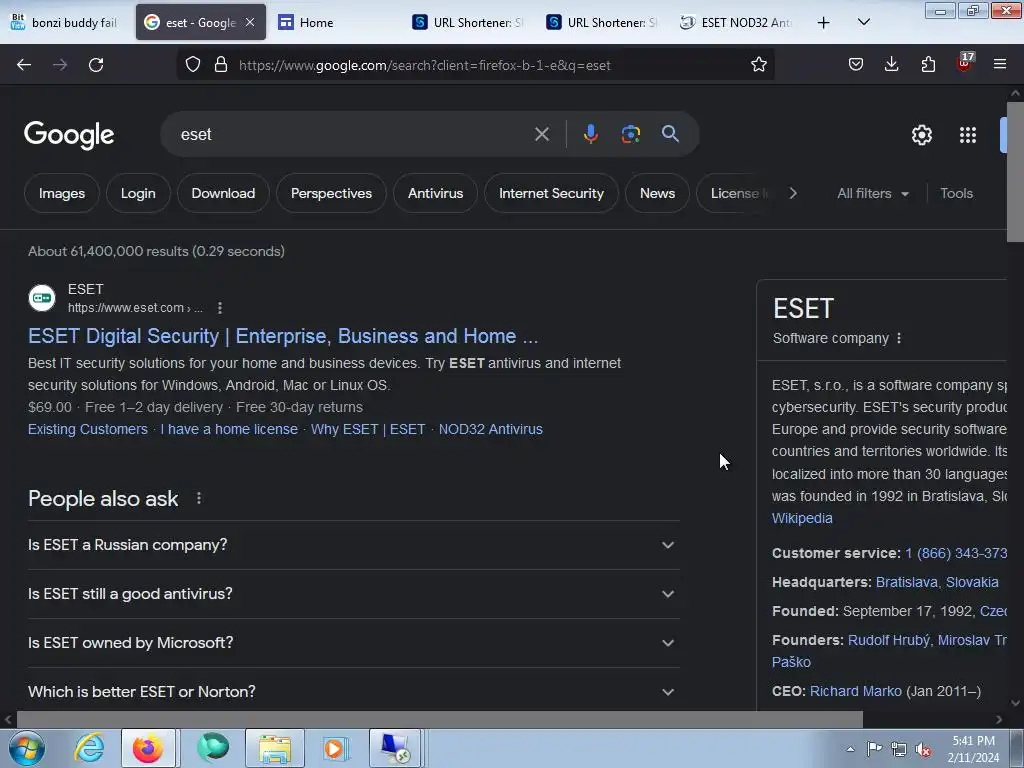Open a new browser tab

[x=823, y=22]
